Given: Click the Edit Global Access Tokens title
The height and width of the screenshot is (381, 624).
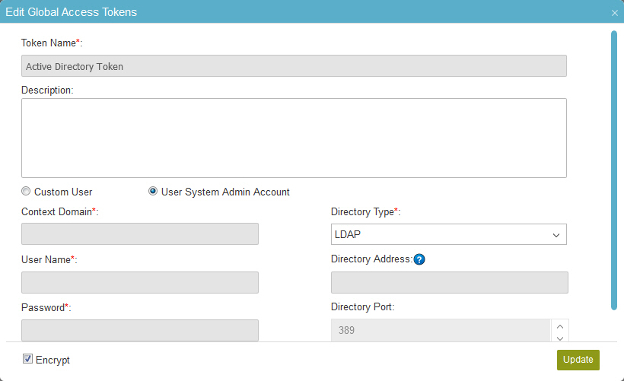Looking at the screenshot, I should click(71, 12).
